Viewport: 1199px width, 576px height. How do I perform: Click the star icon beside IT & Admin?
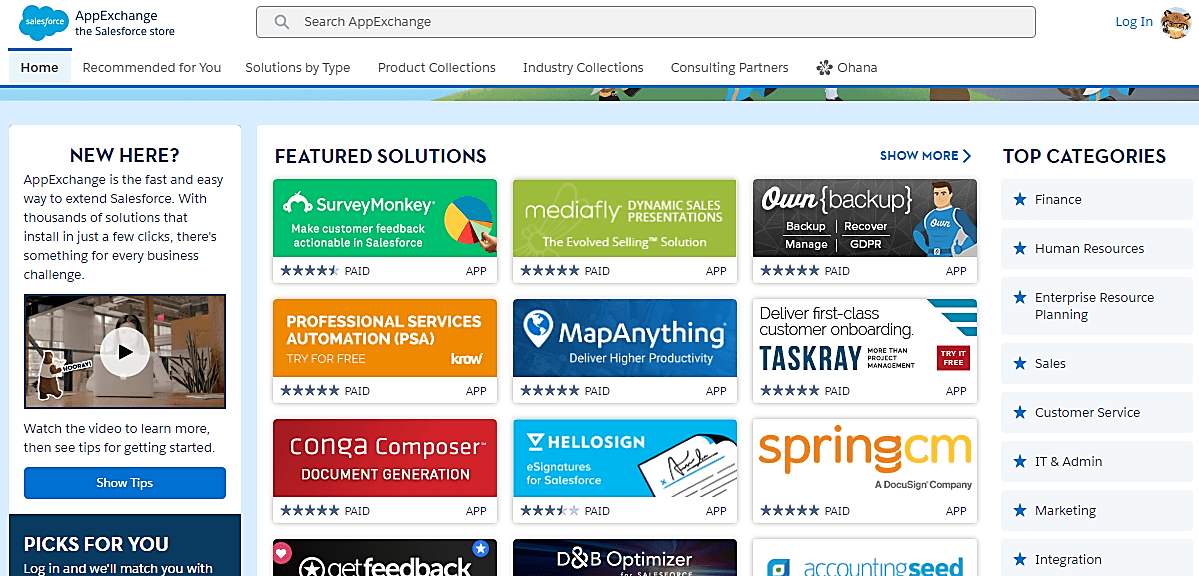1019,461
